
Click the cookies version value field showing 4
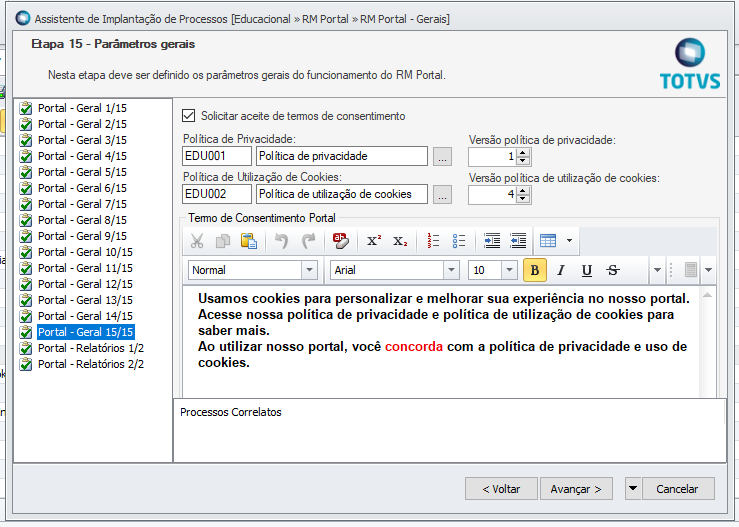(x=493, y=194)
